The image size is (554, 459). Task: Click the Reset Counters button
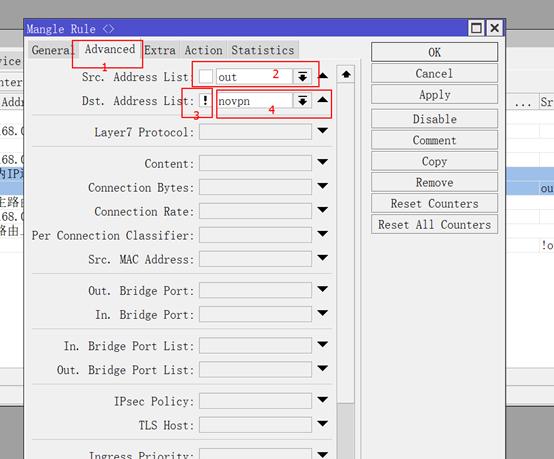[434, 204]
